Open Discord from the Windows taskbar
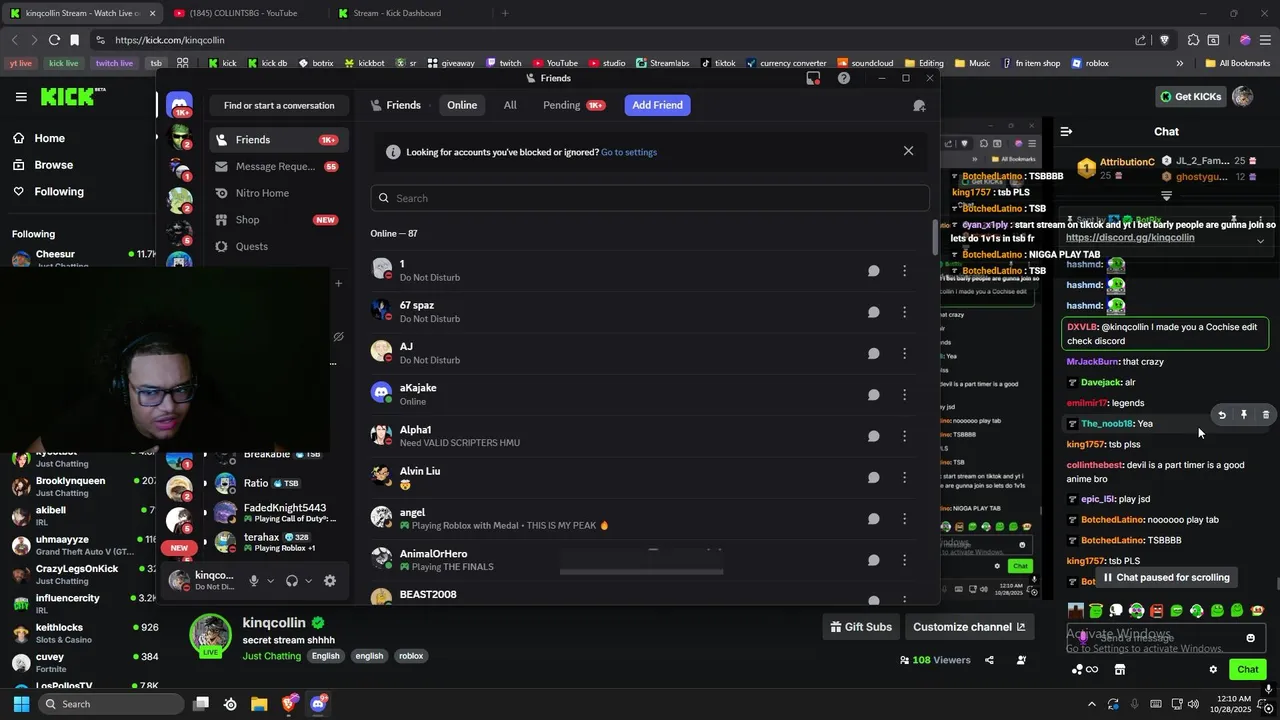This screenshot has width=1280, height=720. (x=318, y=704)
